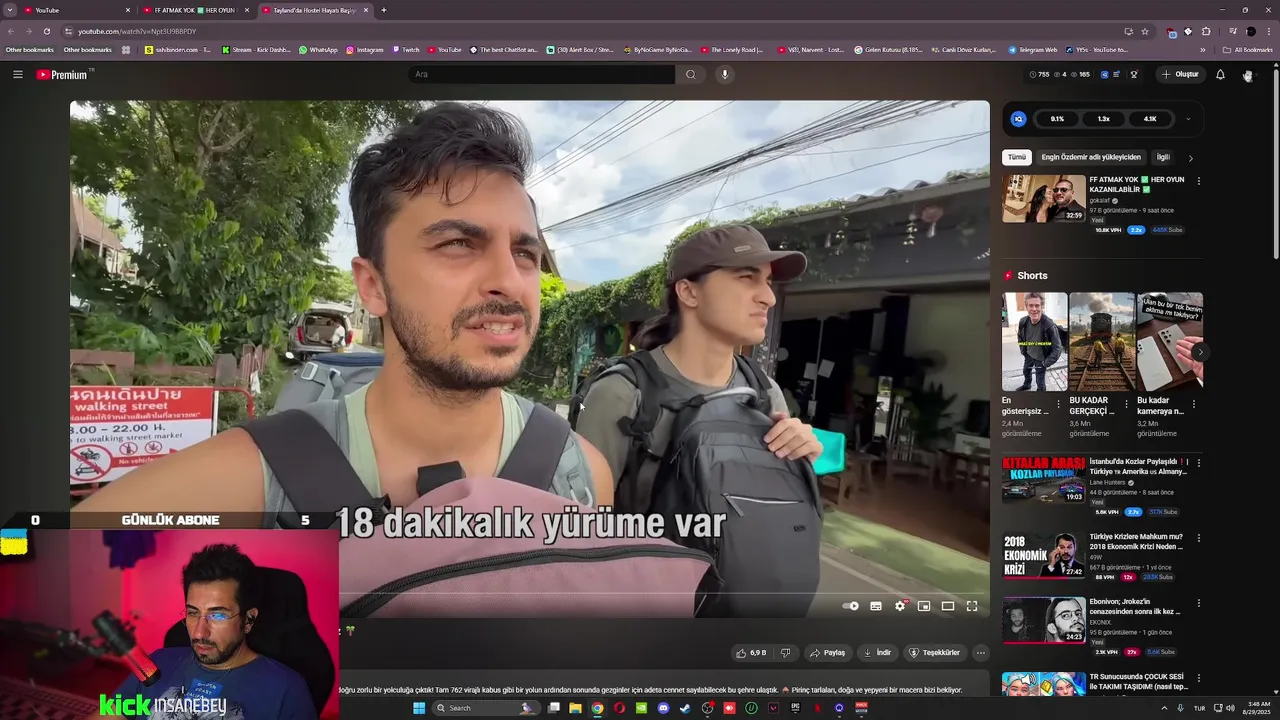Open Ebonivon Jrokez'in cenazesinden video
1280x720 pixels.
(1044, 620)
